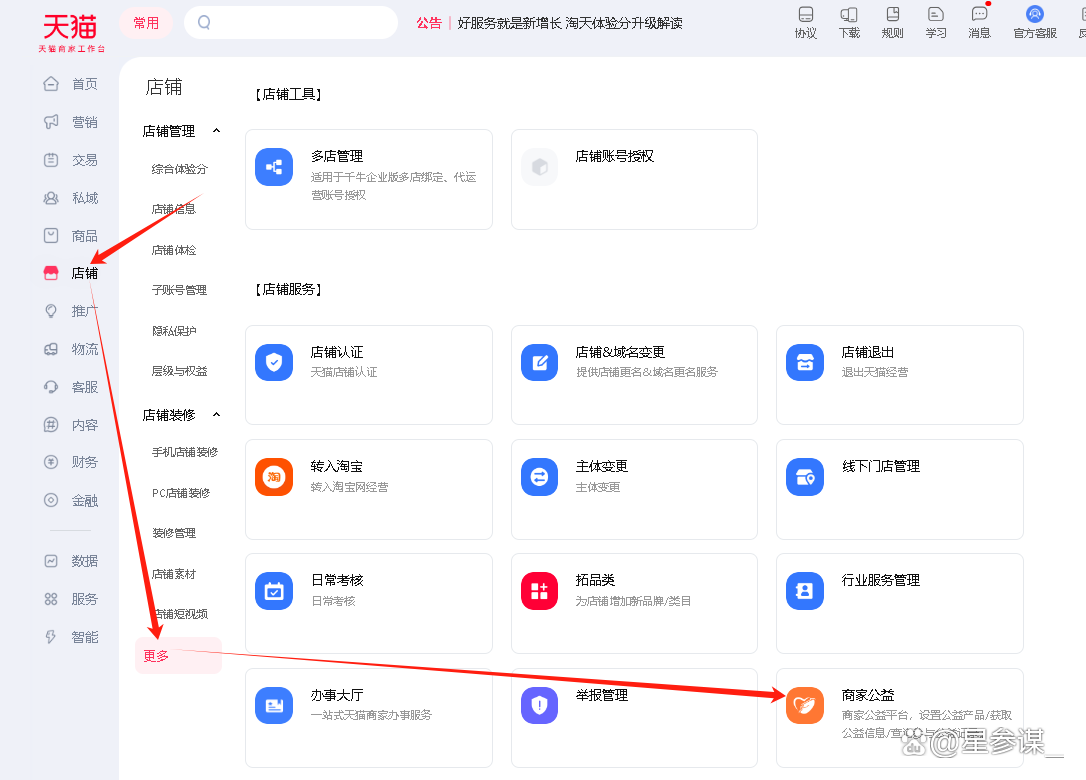Click the red 拓品类 grid icon
Viewport: 1086px width, 780px height.
pyautogui.click(x=540, y=591)
